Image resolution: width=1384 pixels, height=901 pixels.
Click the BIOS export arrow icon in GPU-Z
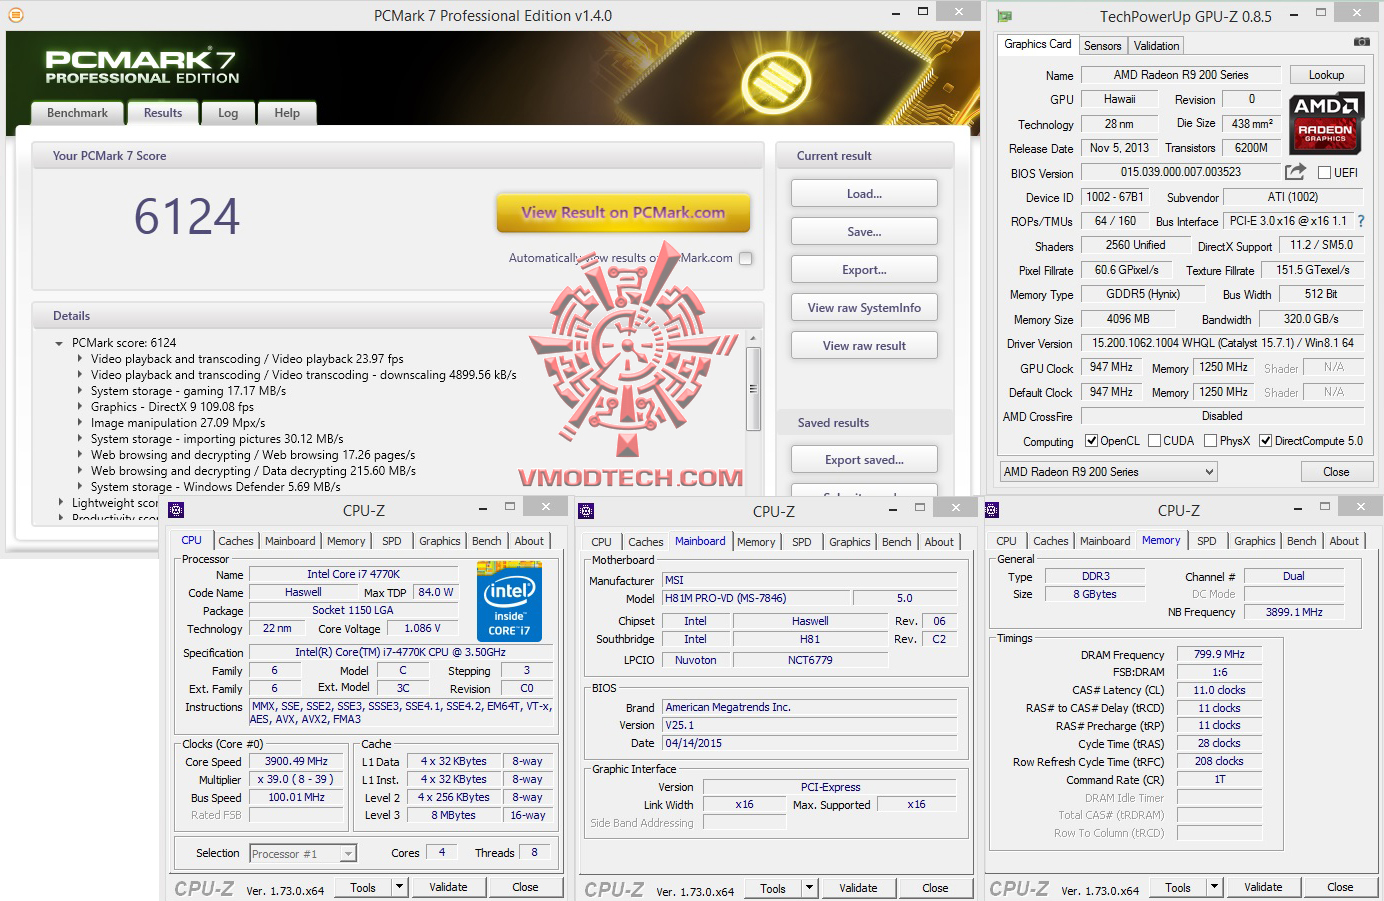pyautogui.click(x=1293, y=171)
